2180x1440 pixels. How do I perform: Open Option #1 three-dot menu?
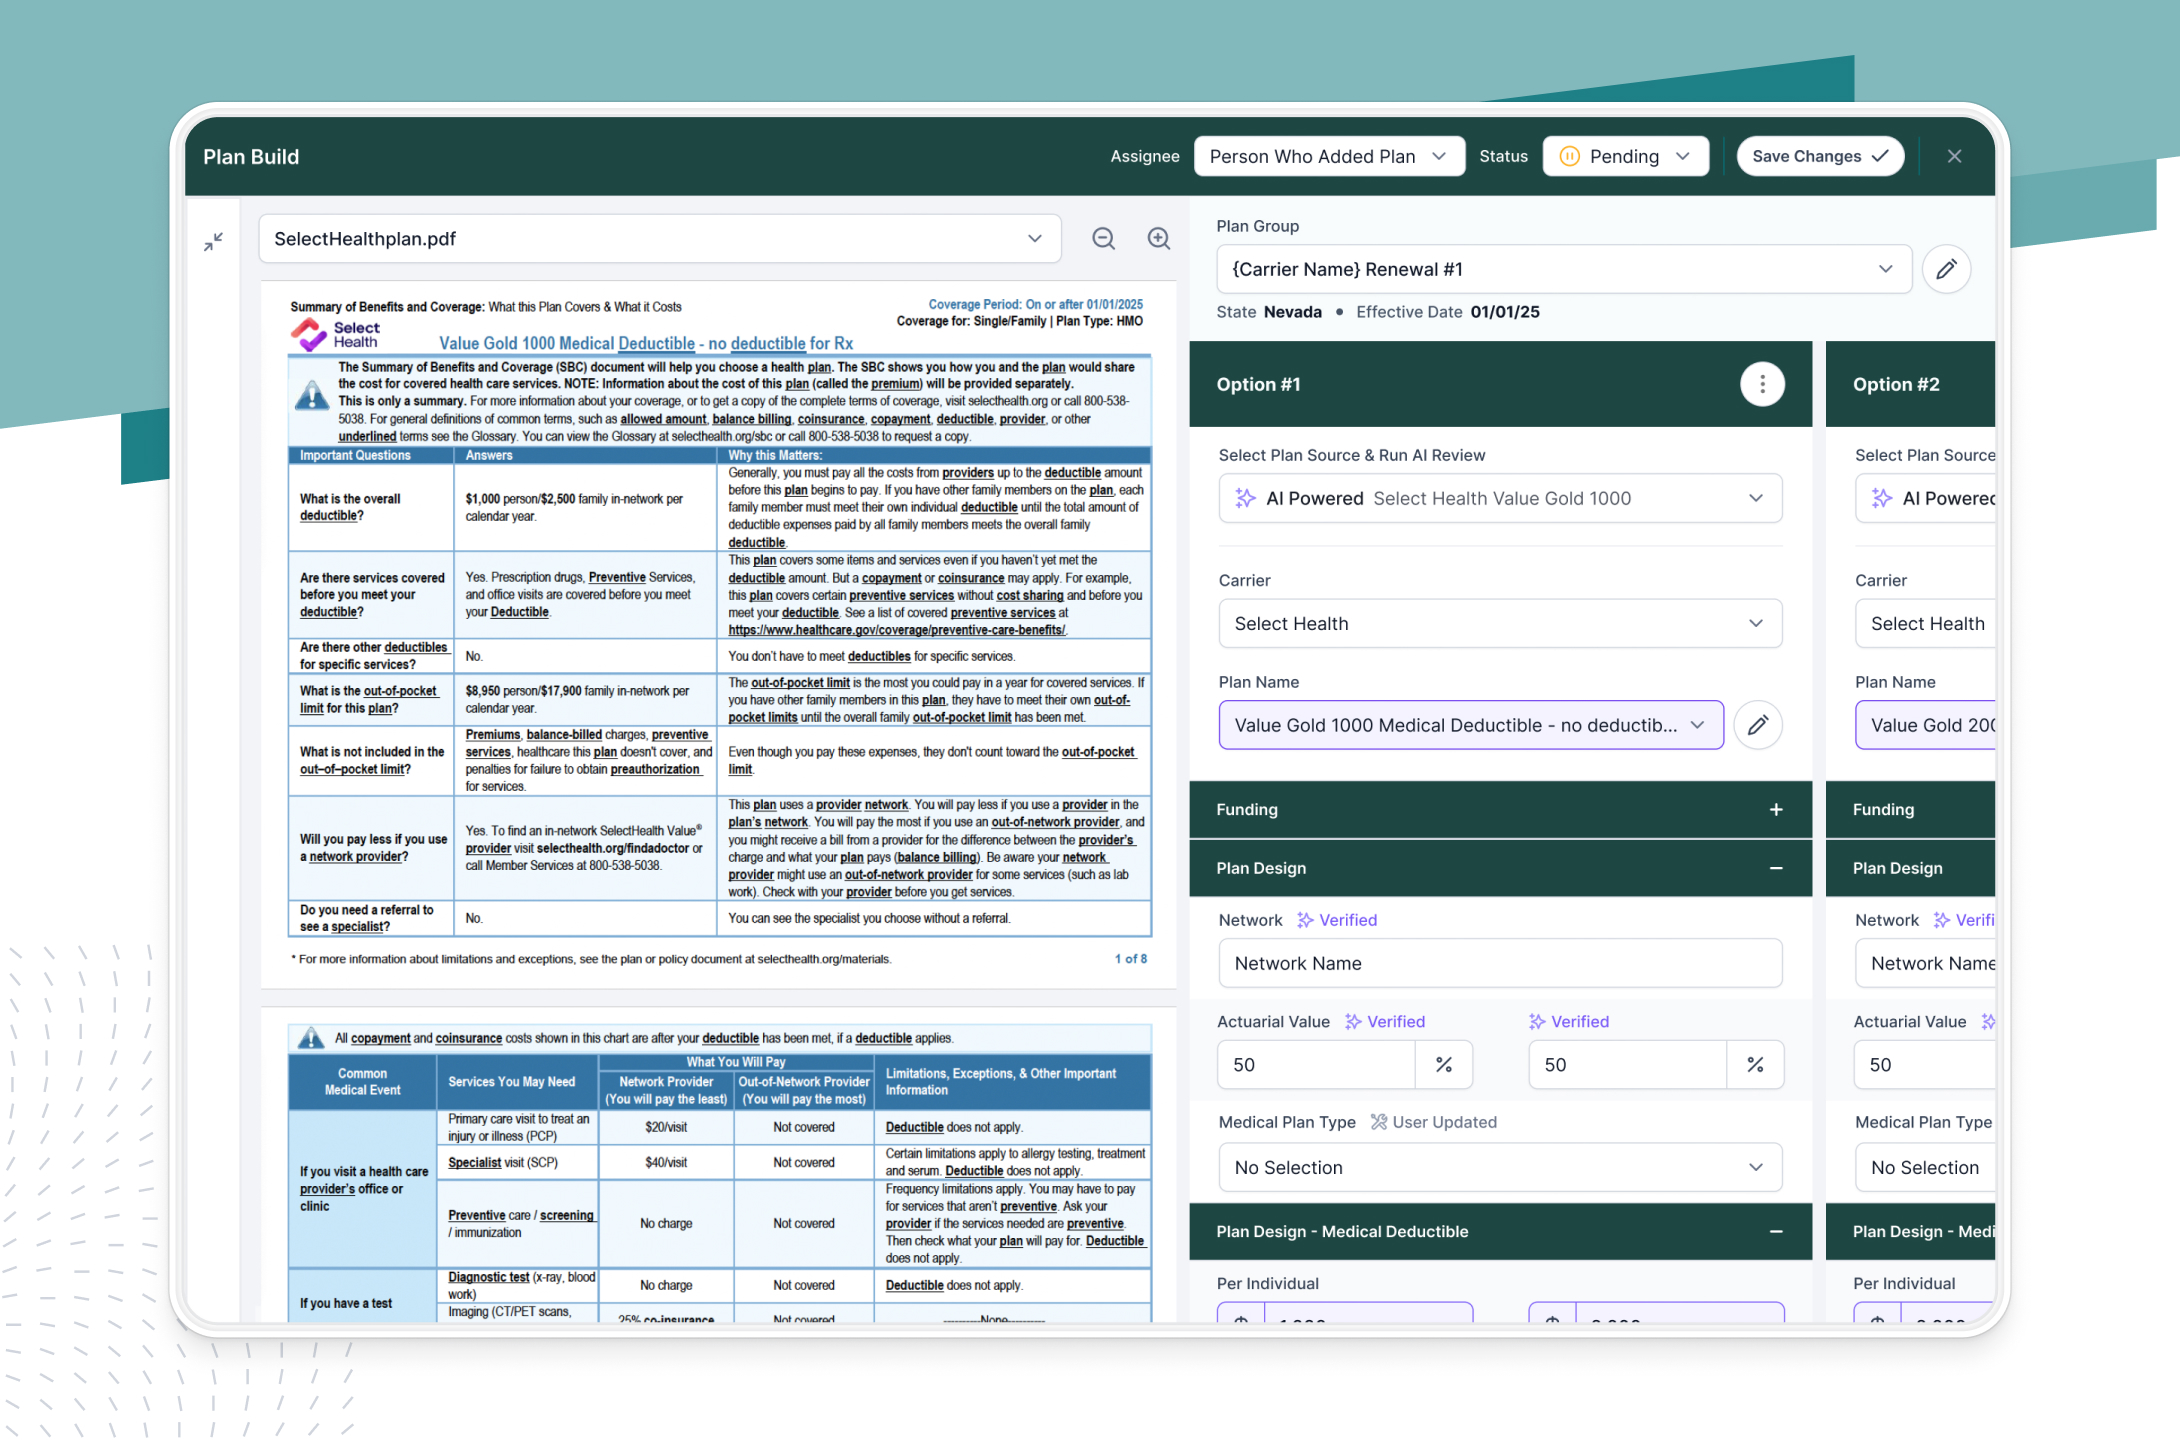[x=1762, y=384]
